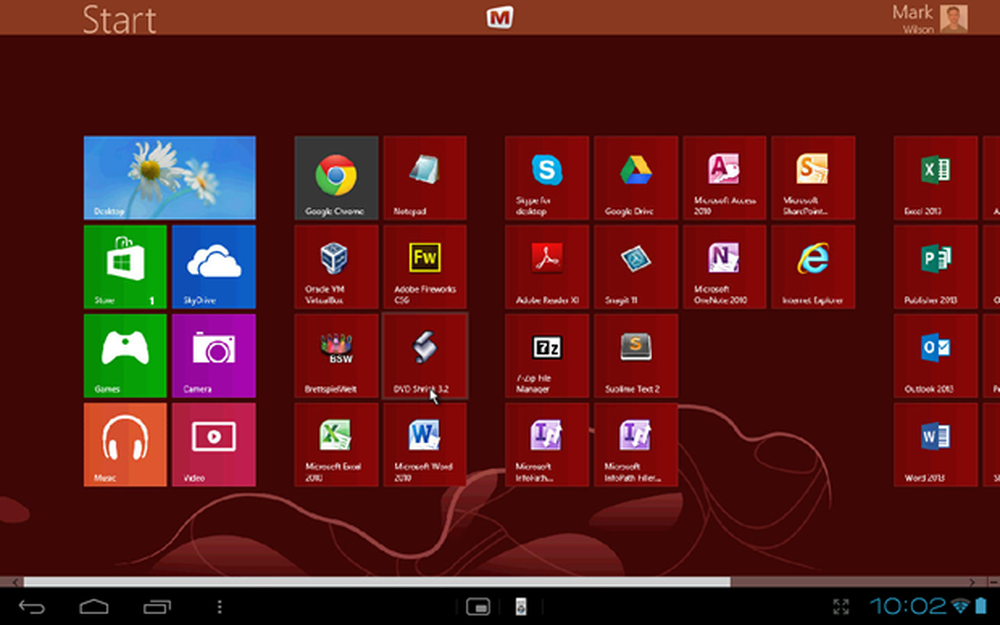Open Adobe Fireworks CS6 tile

click(x=425, y=267)
